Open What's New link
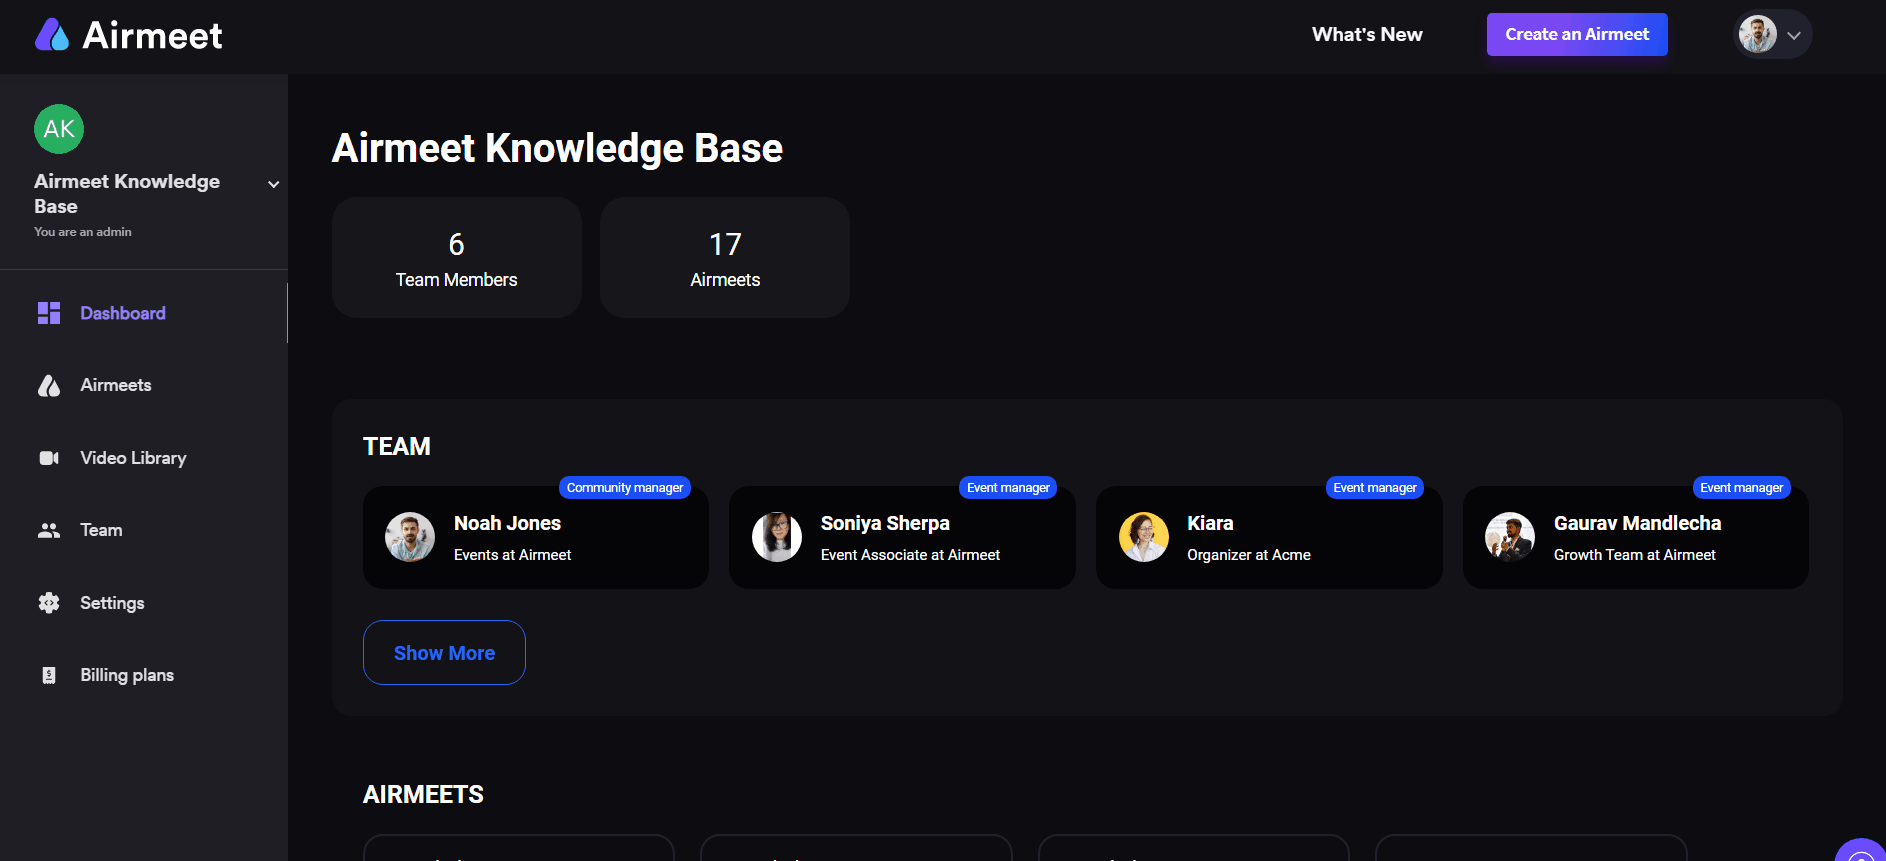 [1367, 34]
